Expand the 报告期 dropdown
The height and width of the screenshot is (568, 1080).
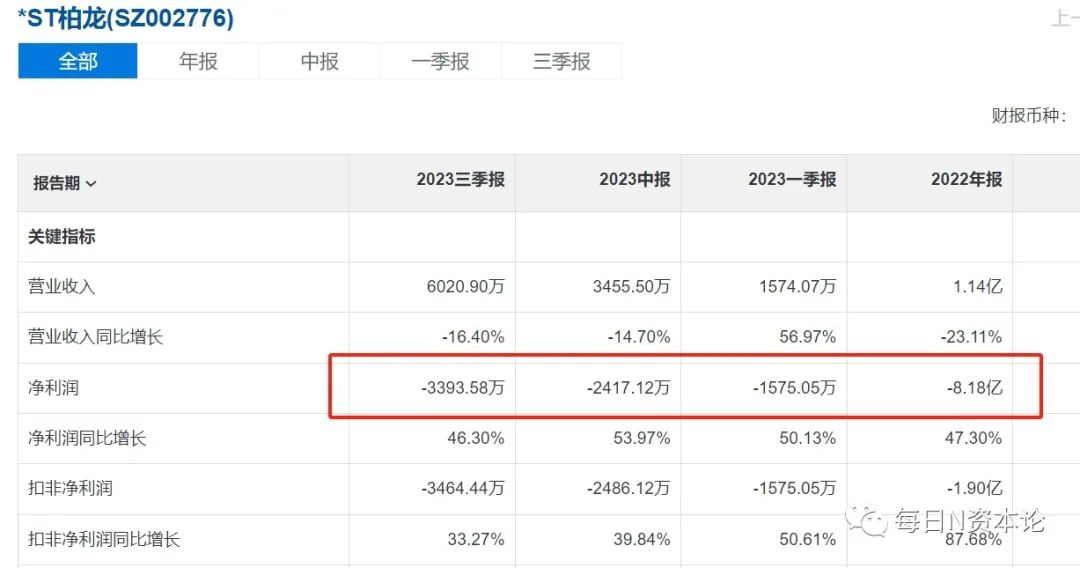tap(64, 183)
